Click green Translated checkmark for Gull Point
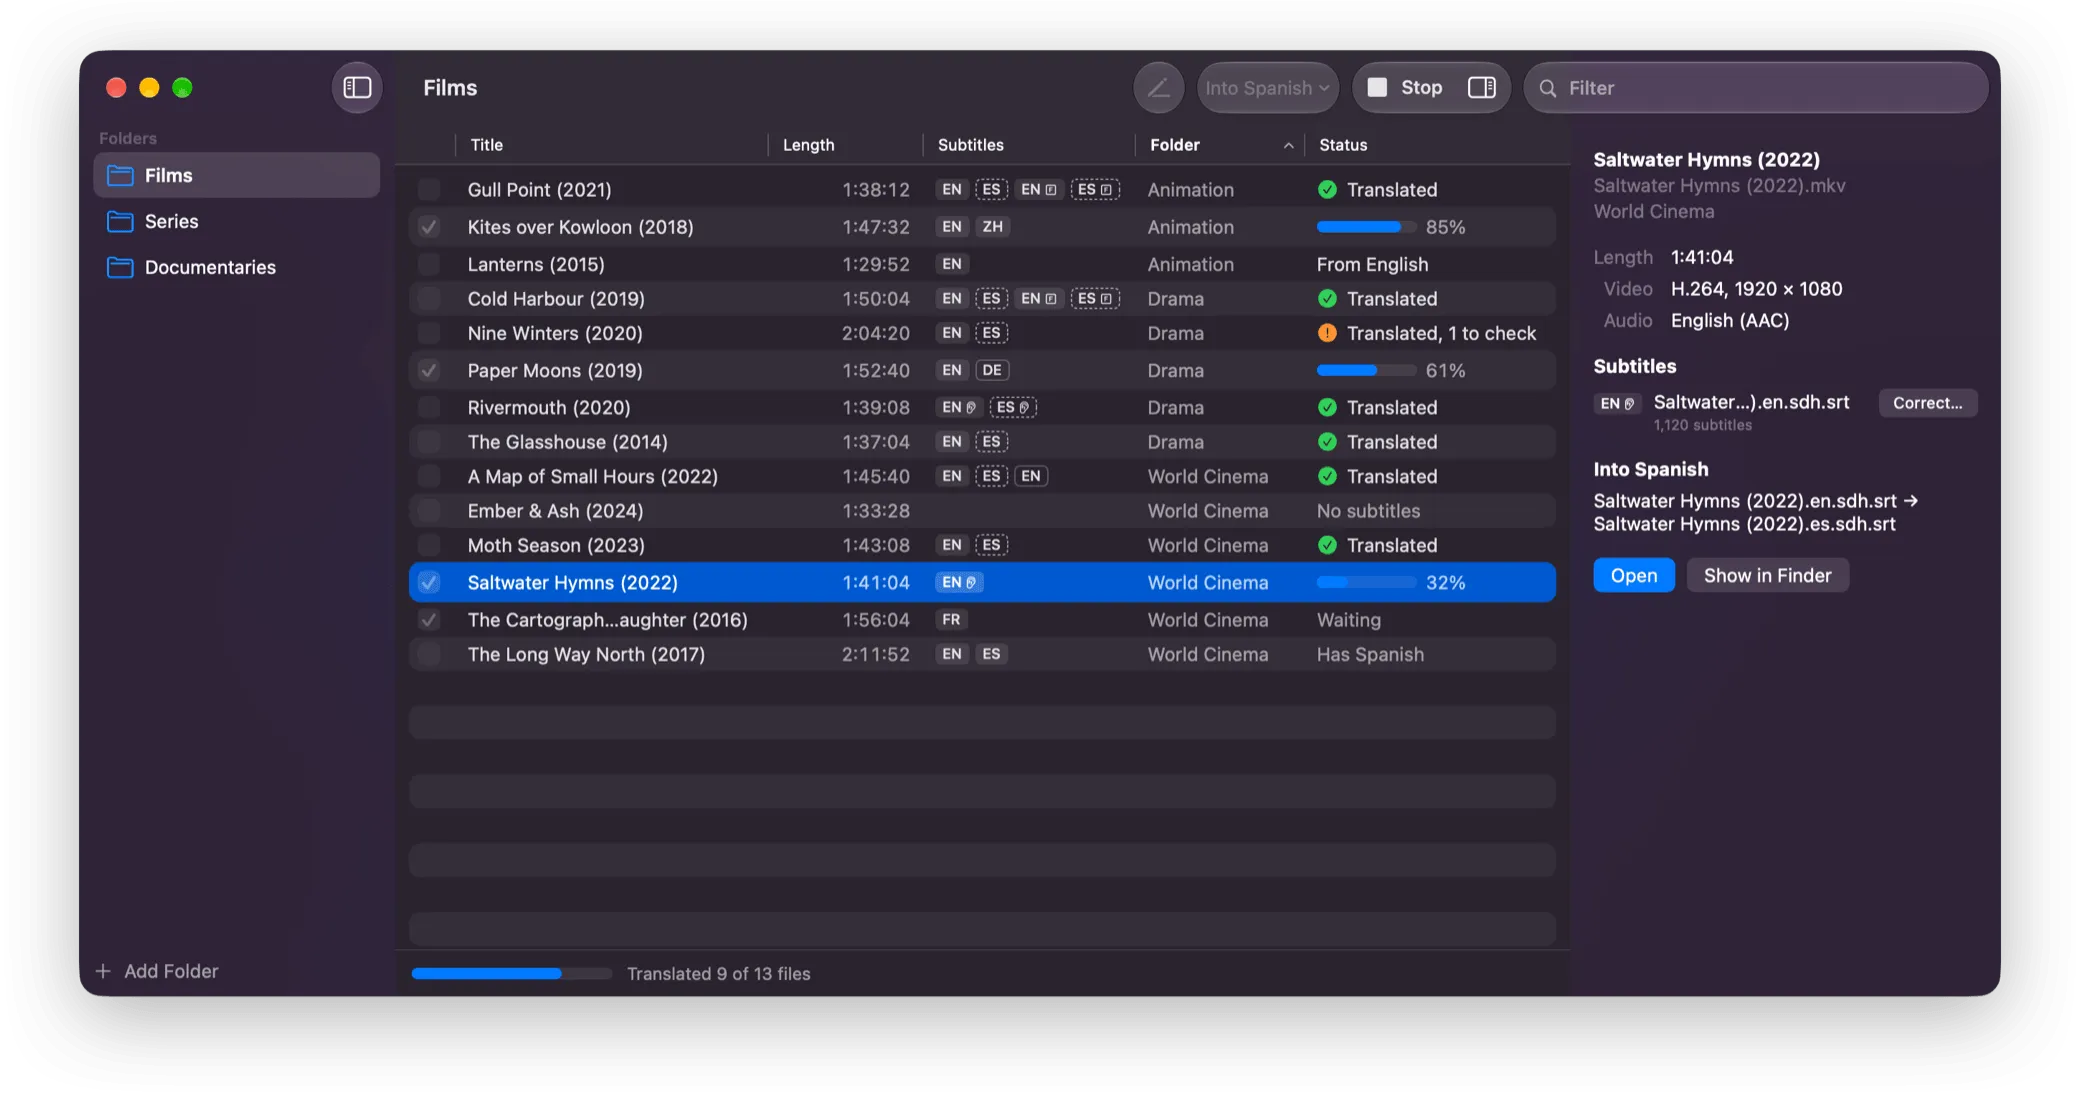 pos(1327,189)
